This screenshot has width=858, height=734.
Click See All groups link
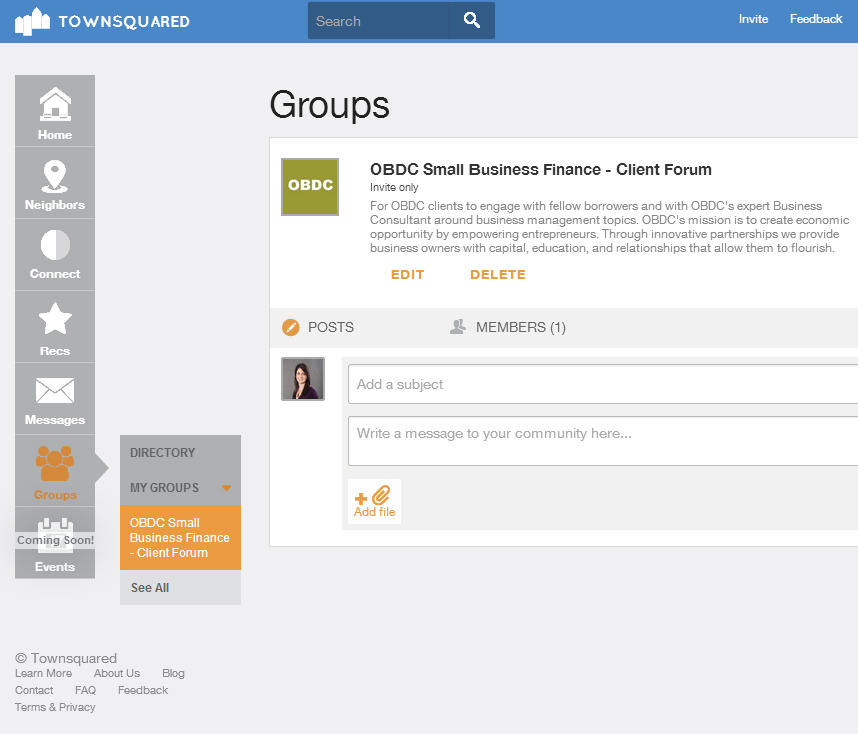[x=150, y=588]
